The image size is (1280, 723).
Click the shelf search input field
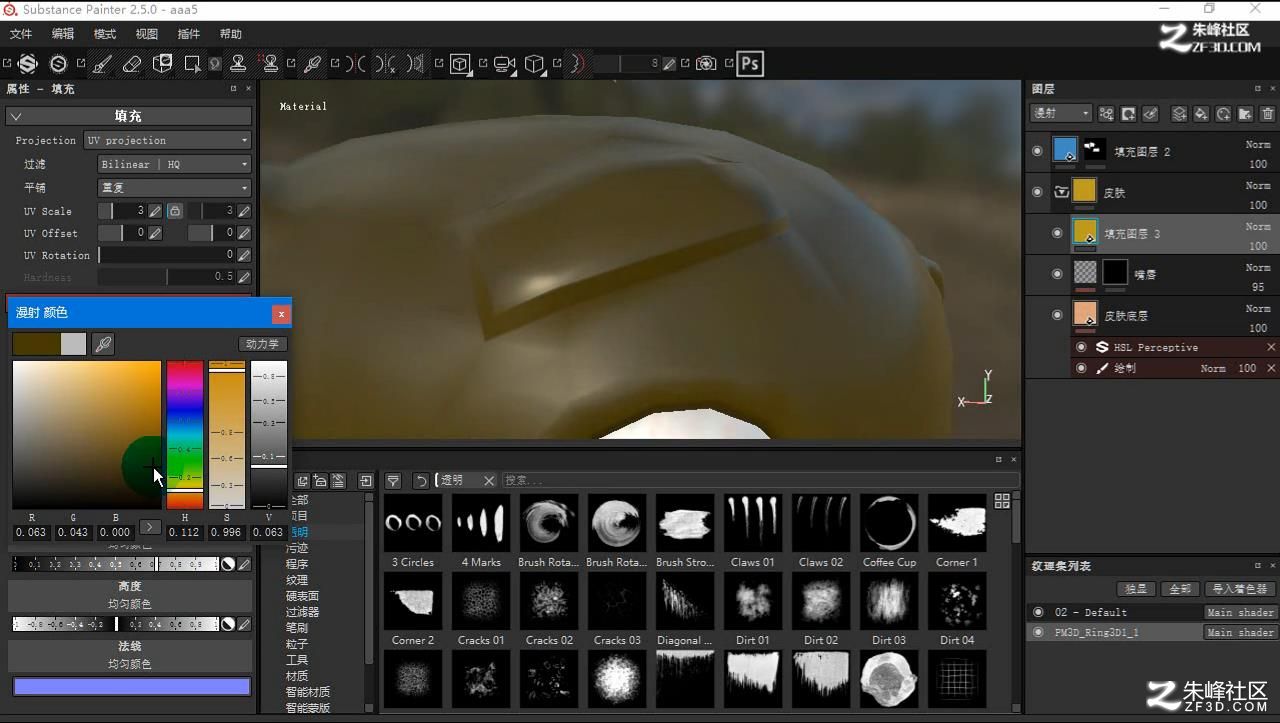click(760, 481)
